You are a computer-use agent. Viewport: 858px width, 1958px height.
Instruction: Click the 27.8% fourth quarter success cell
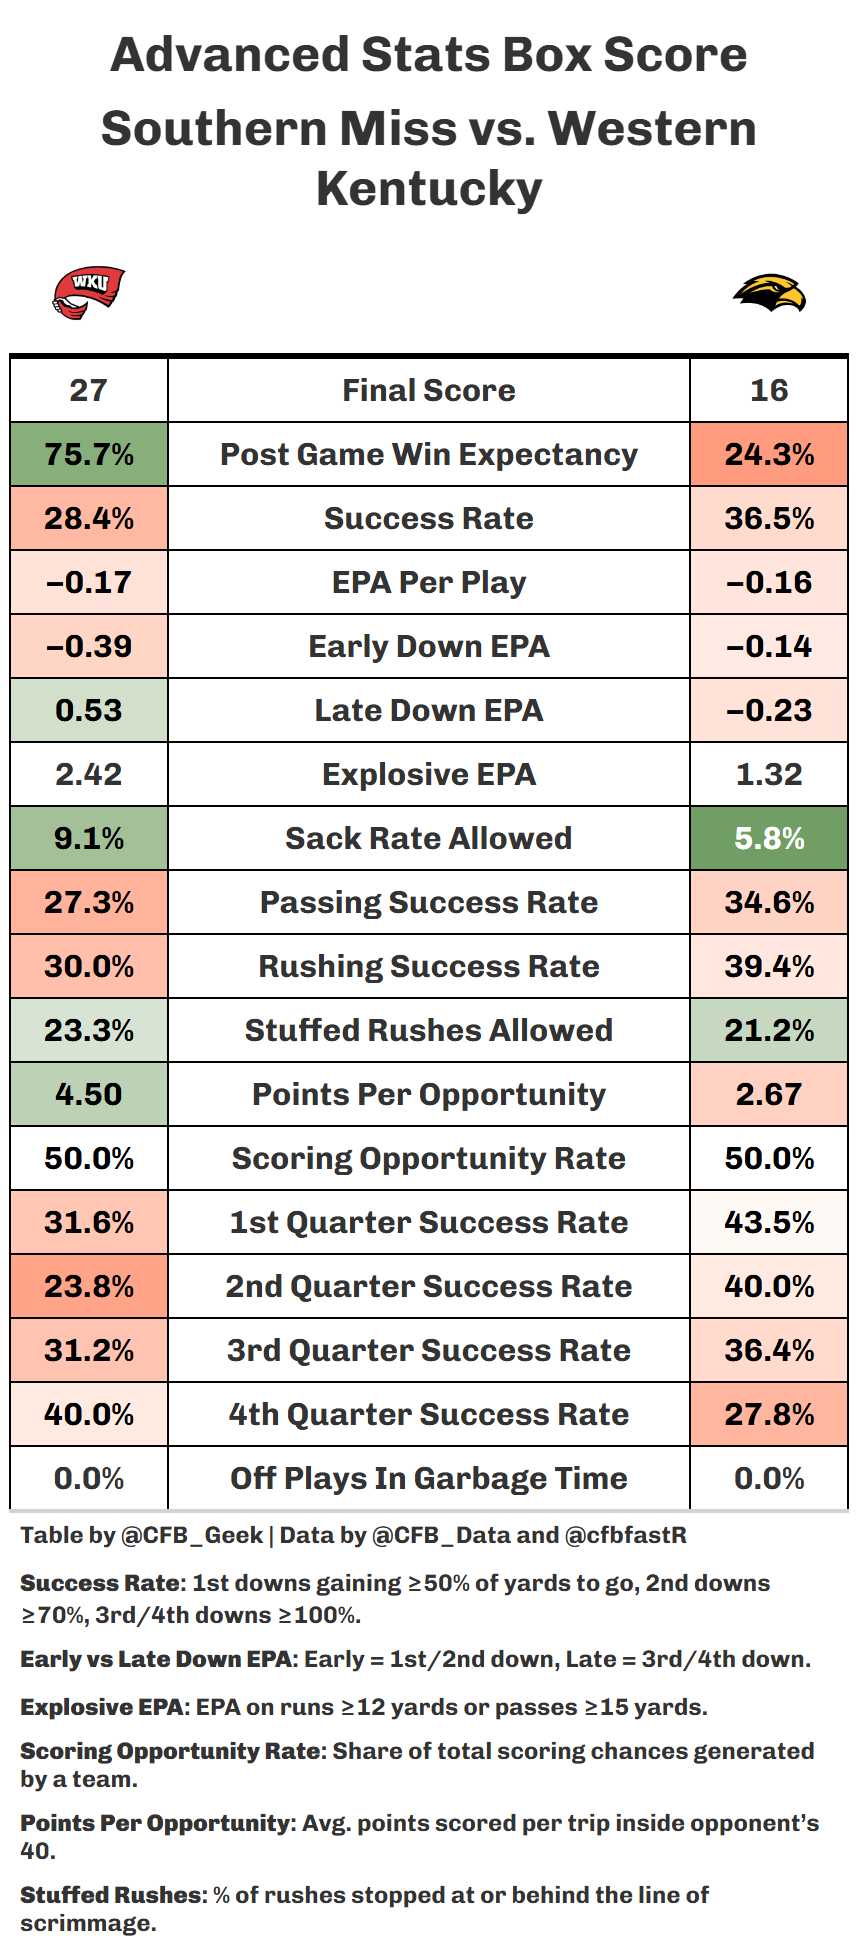(x=769, y=1414)
